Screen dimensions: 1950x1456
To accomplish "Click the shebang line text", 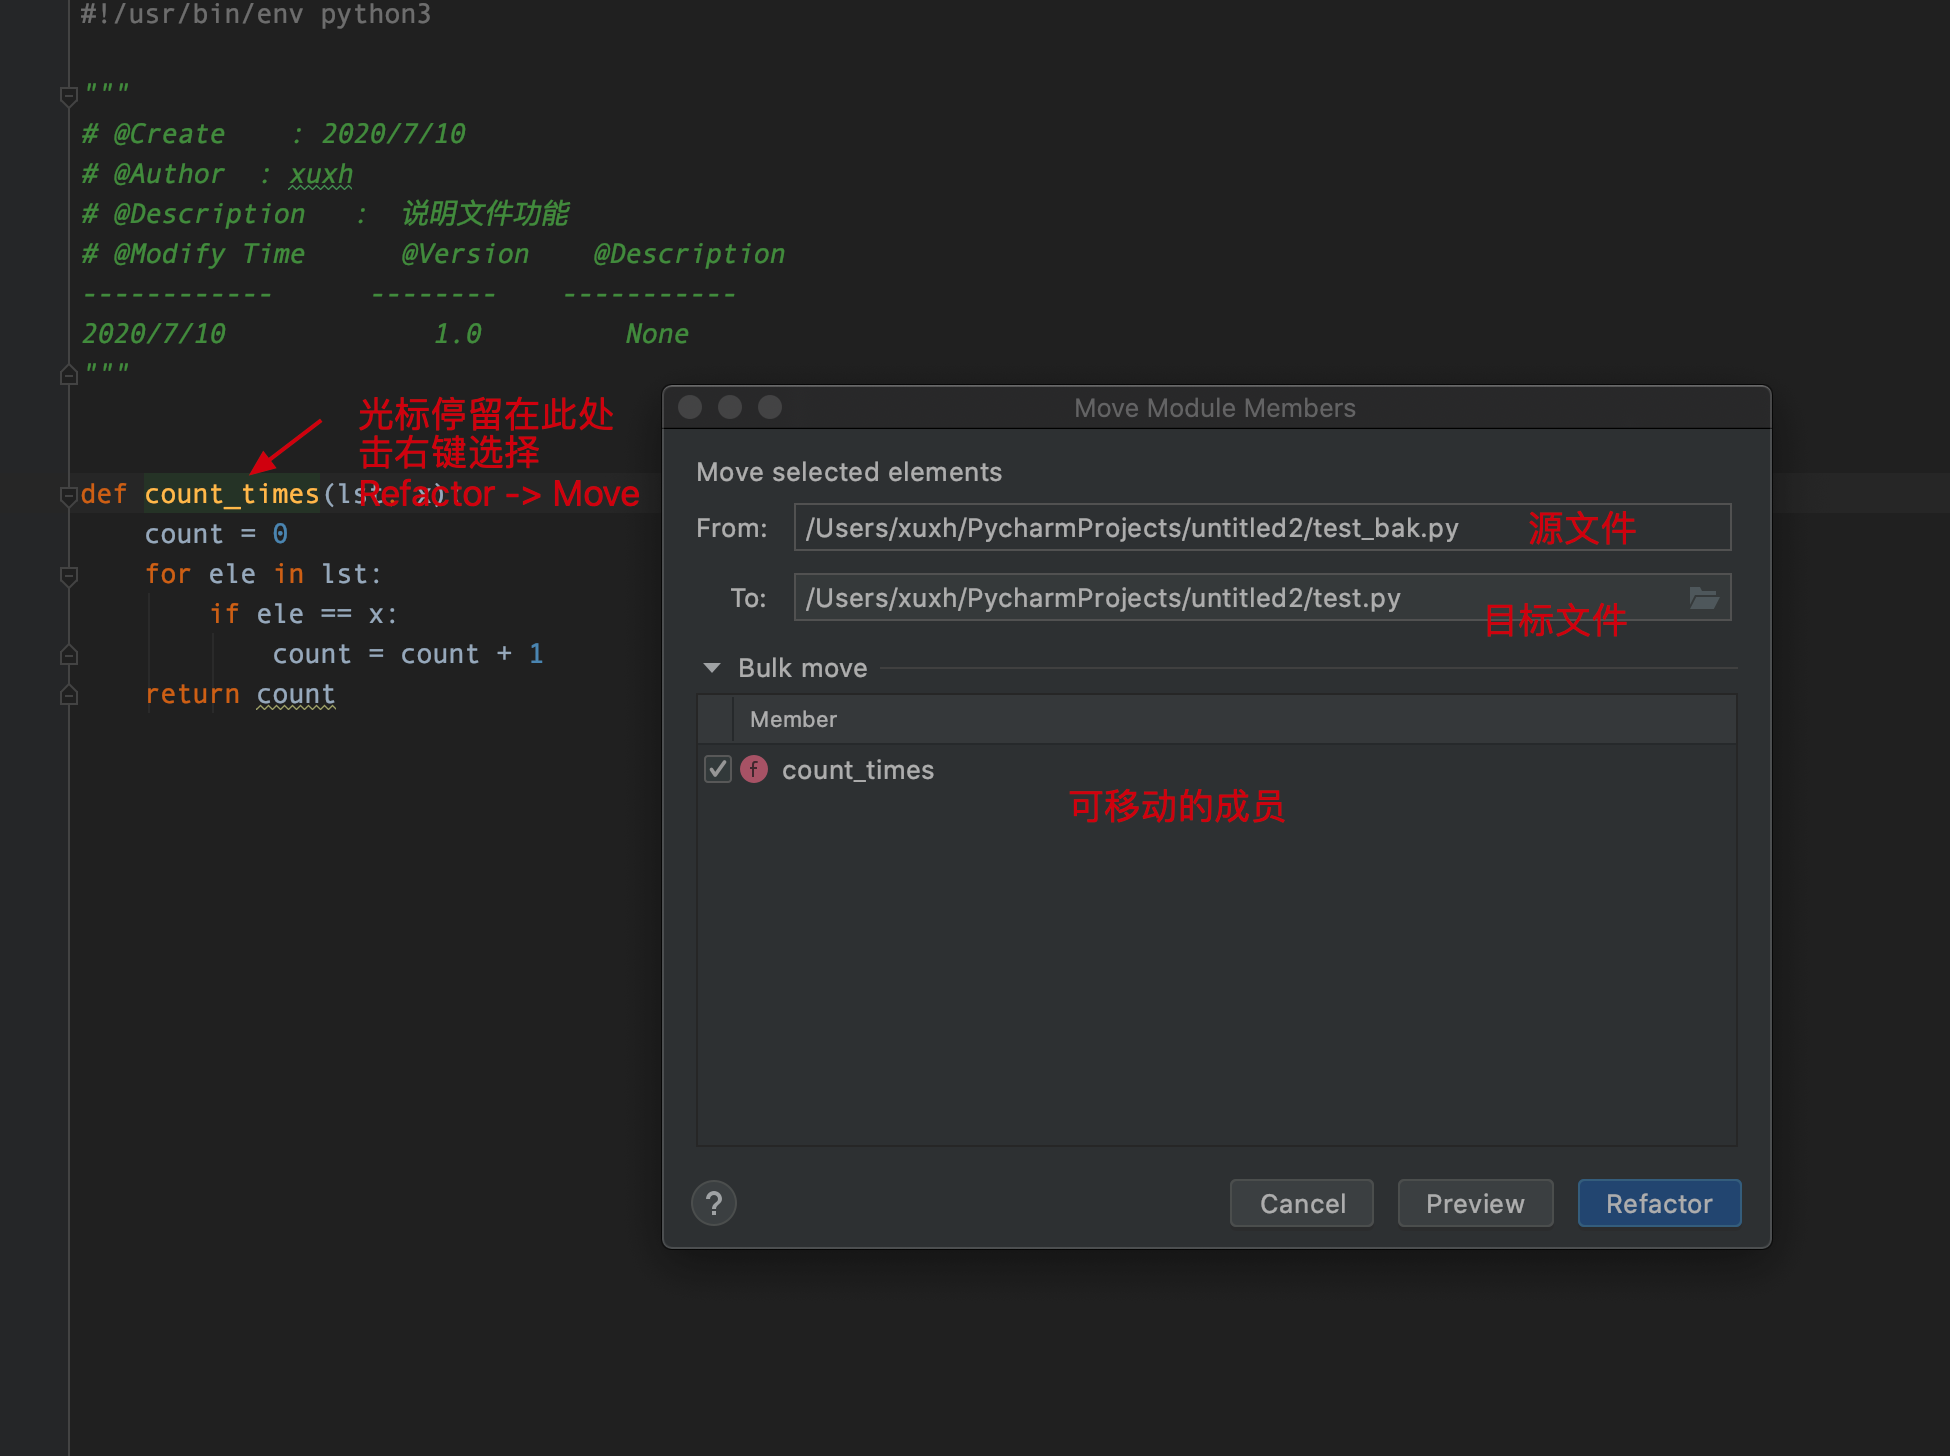I will click(256, 14).
